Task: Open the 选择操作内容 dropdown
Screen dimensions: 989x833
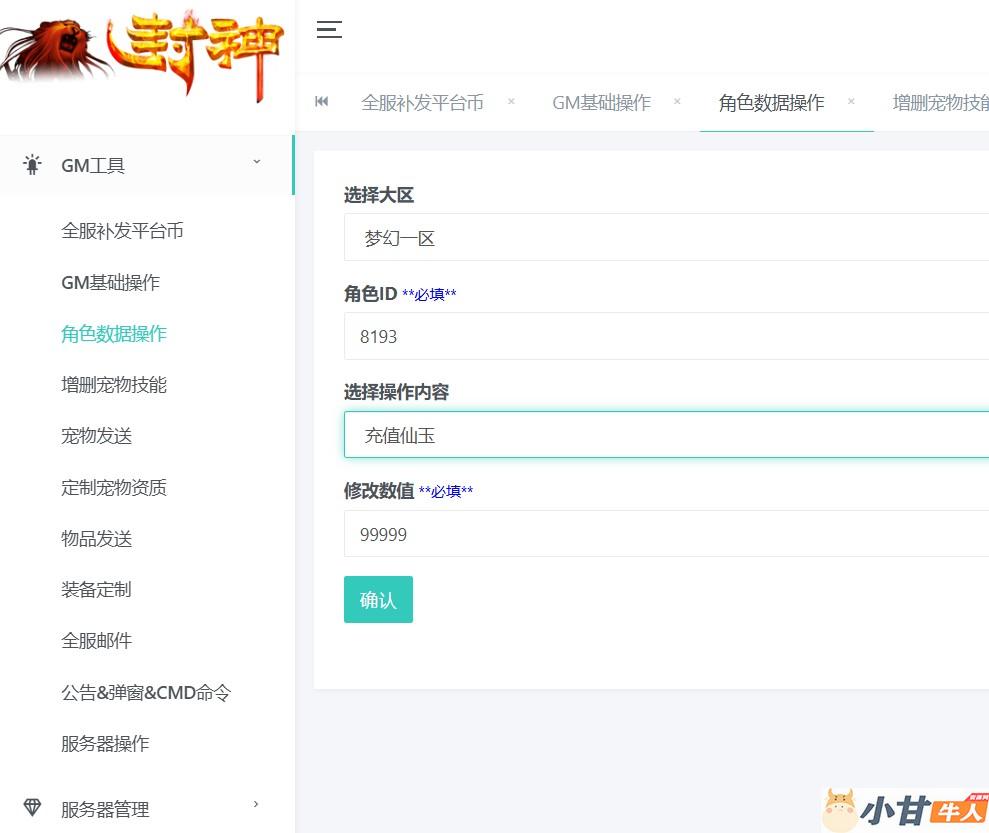Action: click(x=665, y=435)
